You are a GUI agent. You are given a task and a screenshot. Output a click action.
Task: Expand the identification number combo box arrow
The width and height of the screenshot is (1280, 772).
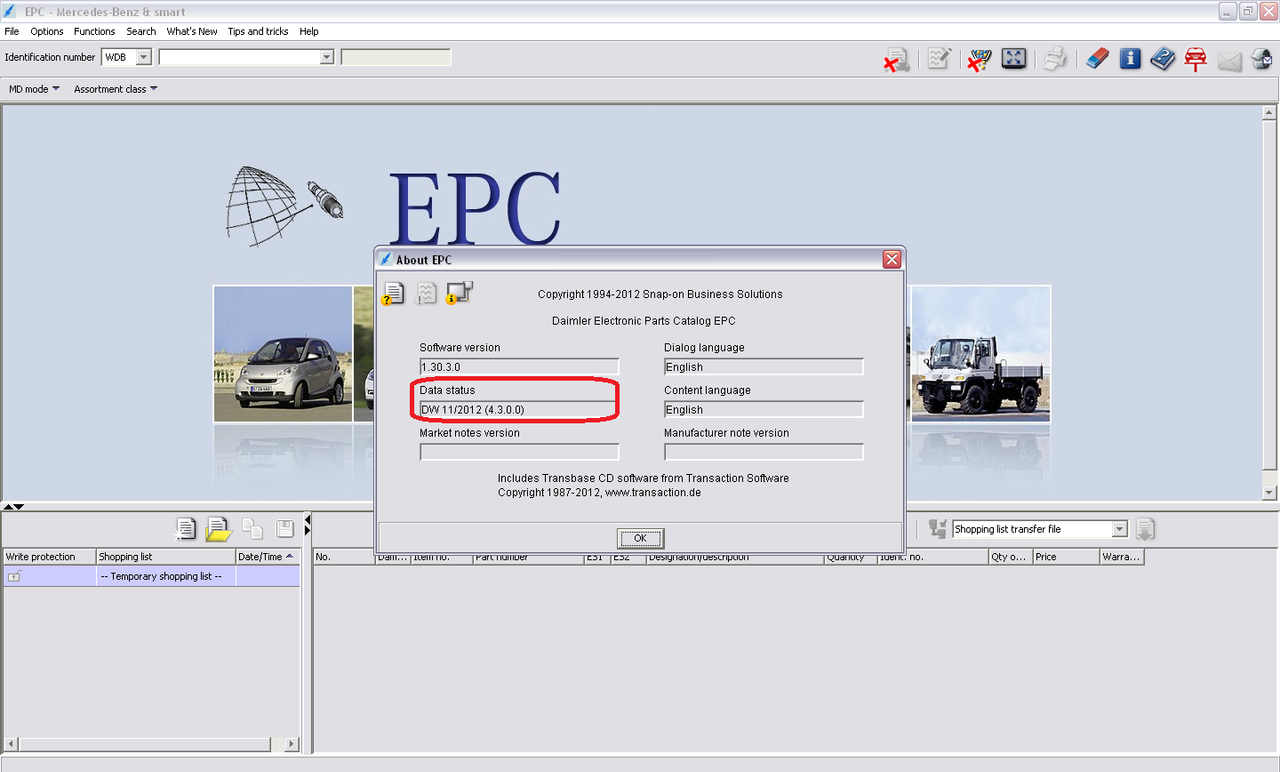click(326, 57)
